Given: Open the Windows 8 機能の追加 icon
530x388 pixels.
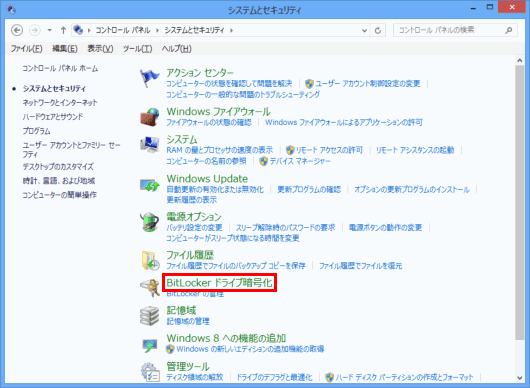Looking at the screenshot, I should [x=149, y=345].
